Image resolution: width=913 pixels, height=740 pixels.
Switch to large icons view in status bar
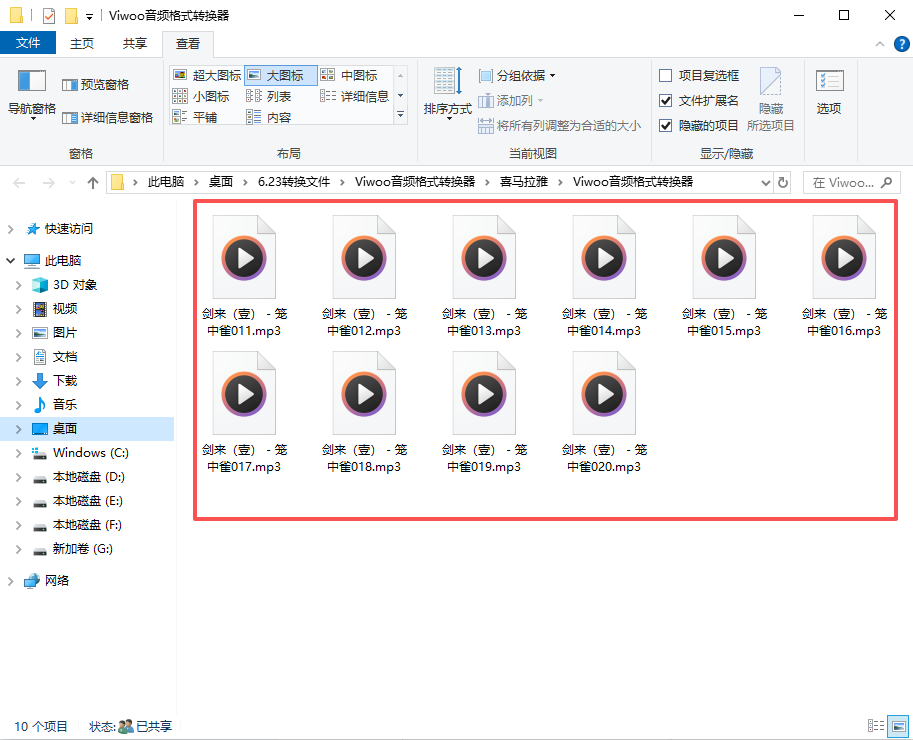click(898, 725)
